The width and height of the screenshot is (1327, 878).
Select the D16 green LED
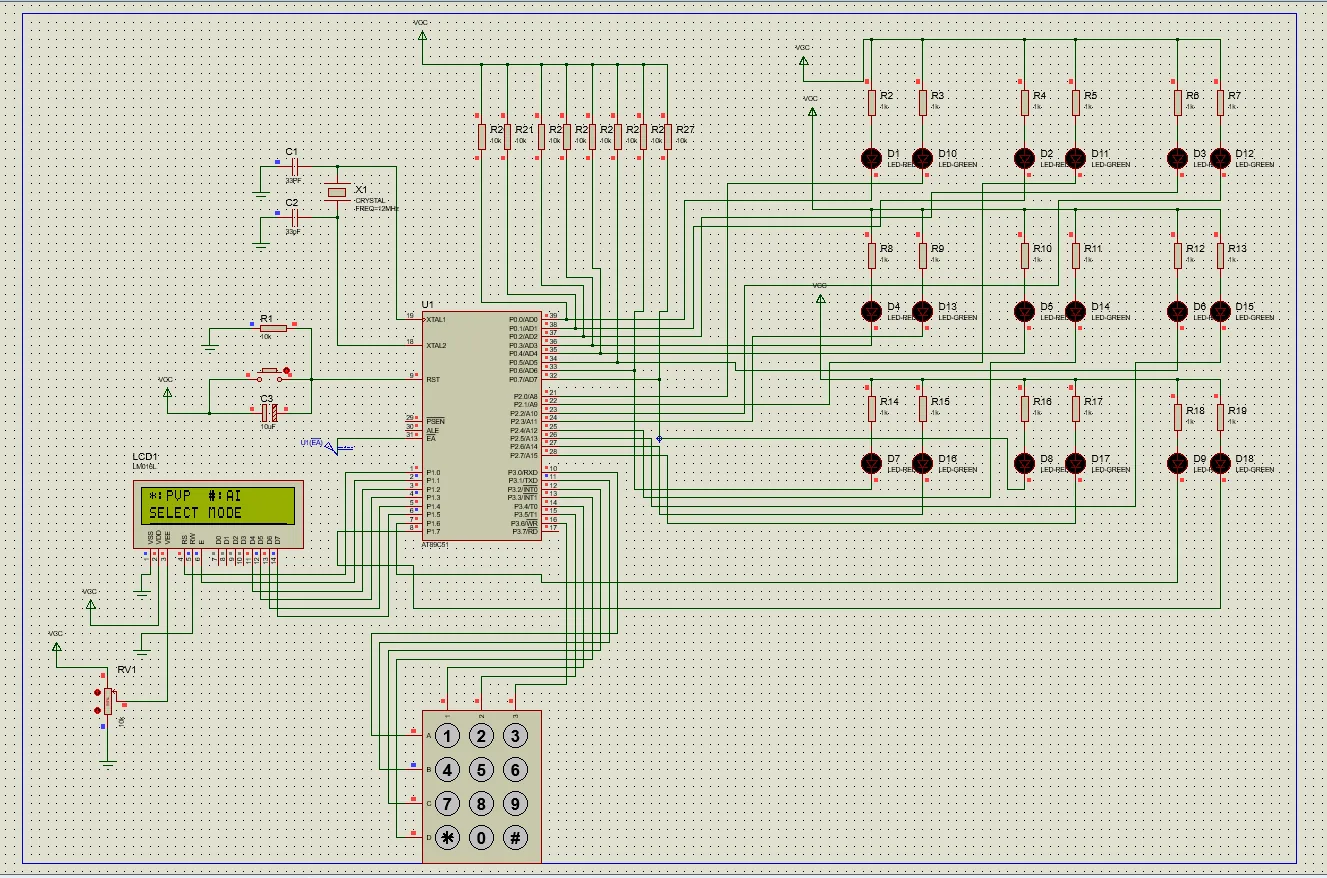[x=922, y=463]
